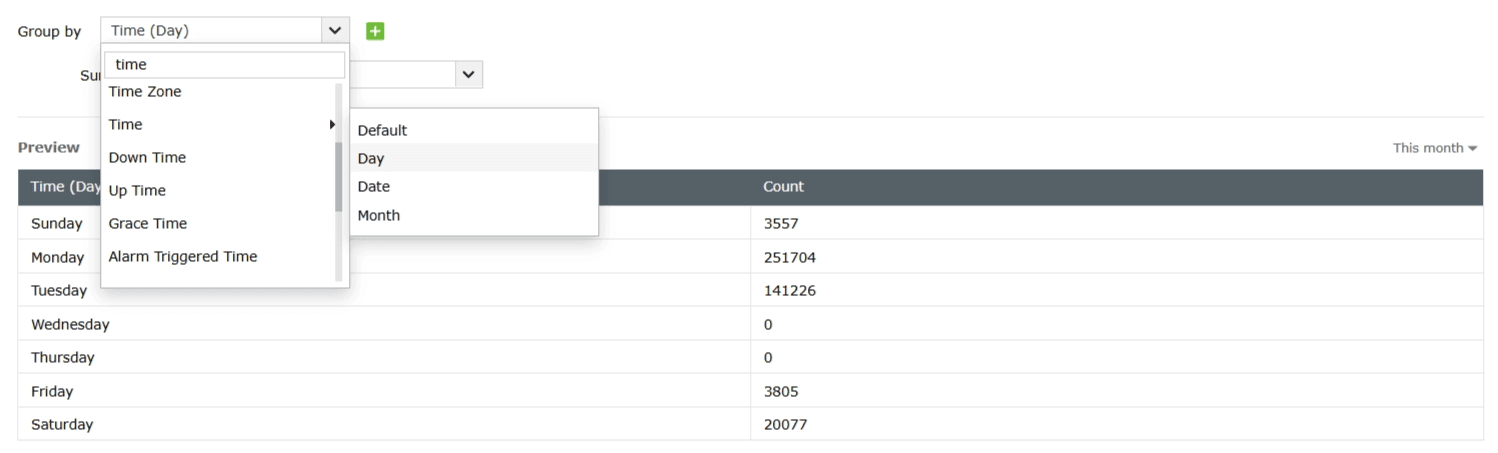Image resolution: width=1498 pixels, height=453 pixels.
Task: Choose Alarm Triggered Time option
Action: (x=183, y=257)
